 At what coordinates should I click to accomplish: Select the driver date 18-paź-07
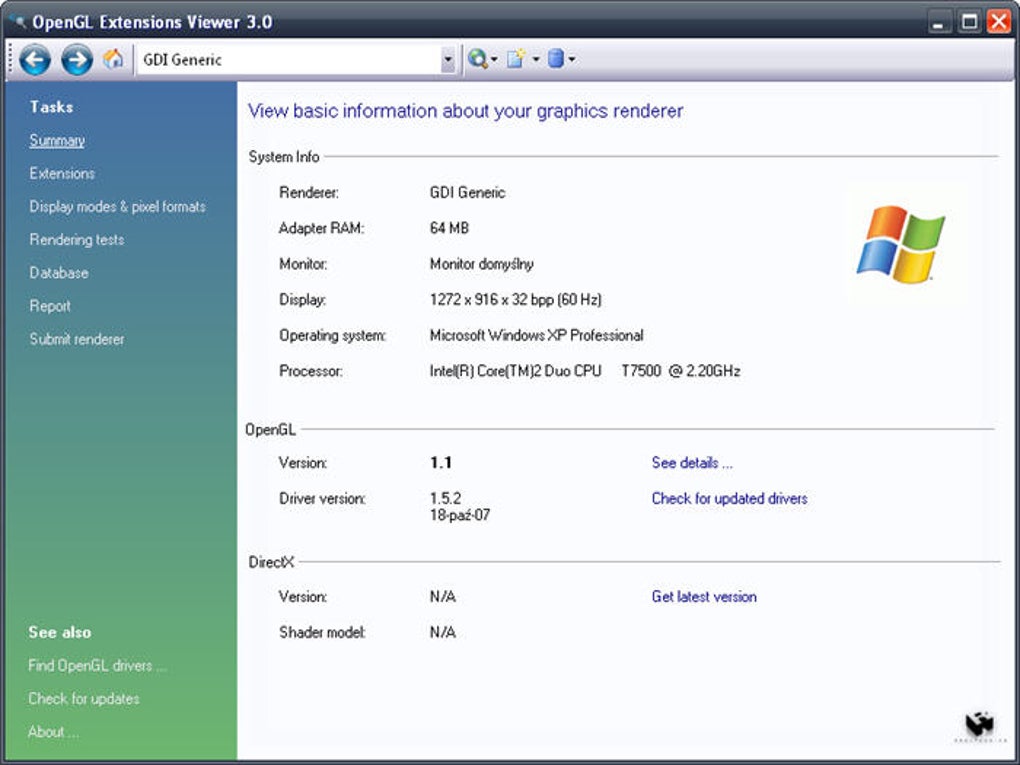[x=459, y=515]
